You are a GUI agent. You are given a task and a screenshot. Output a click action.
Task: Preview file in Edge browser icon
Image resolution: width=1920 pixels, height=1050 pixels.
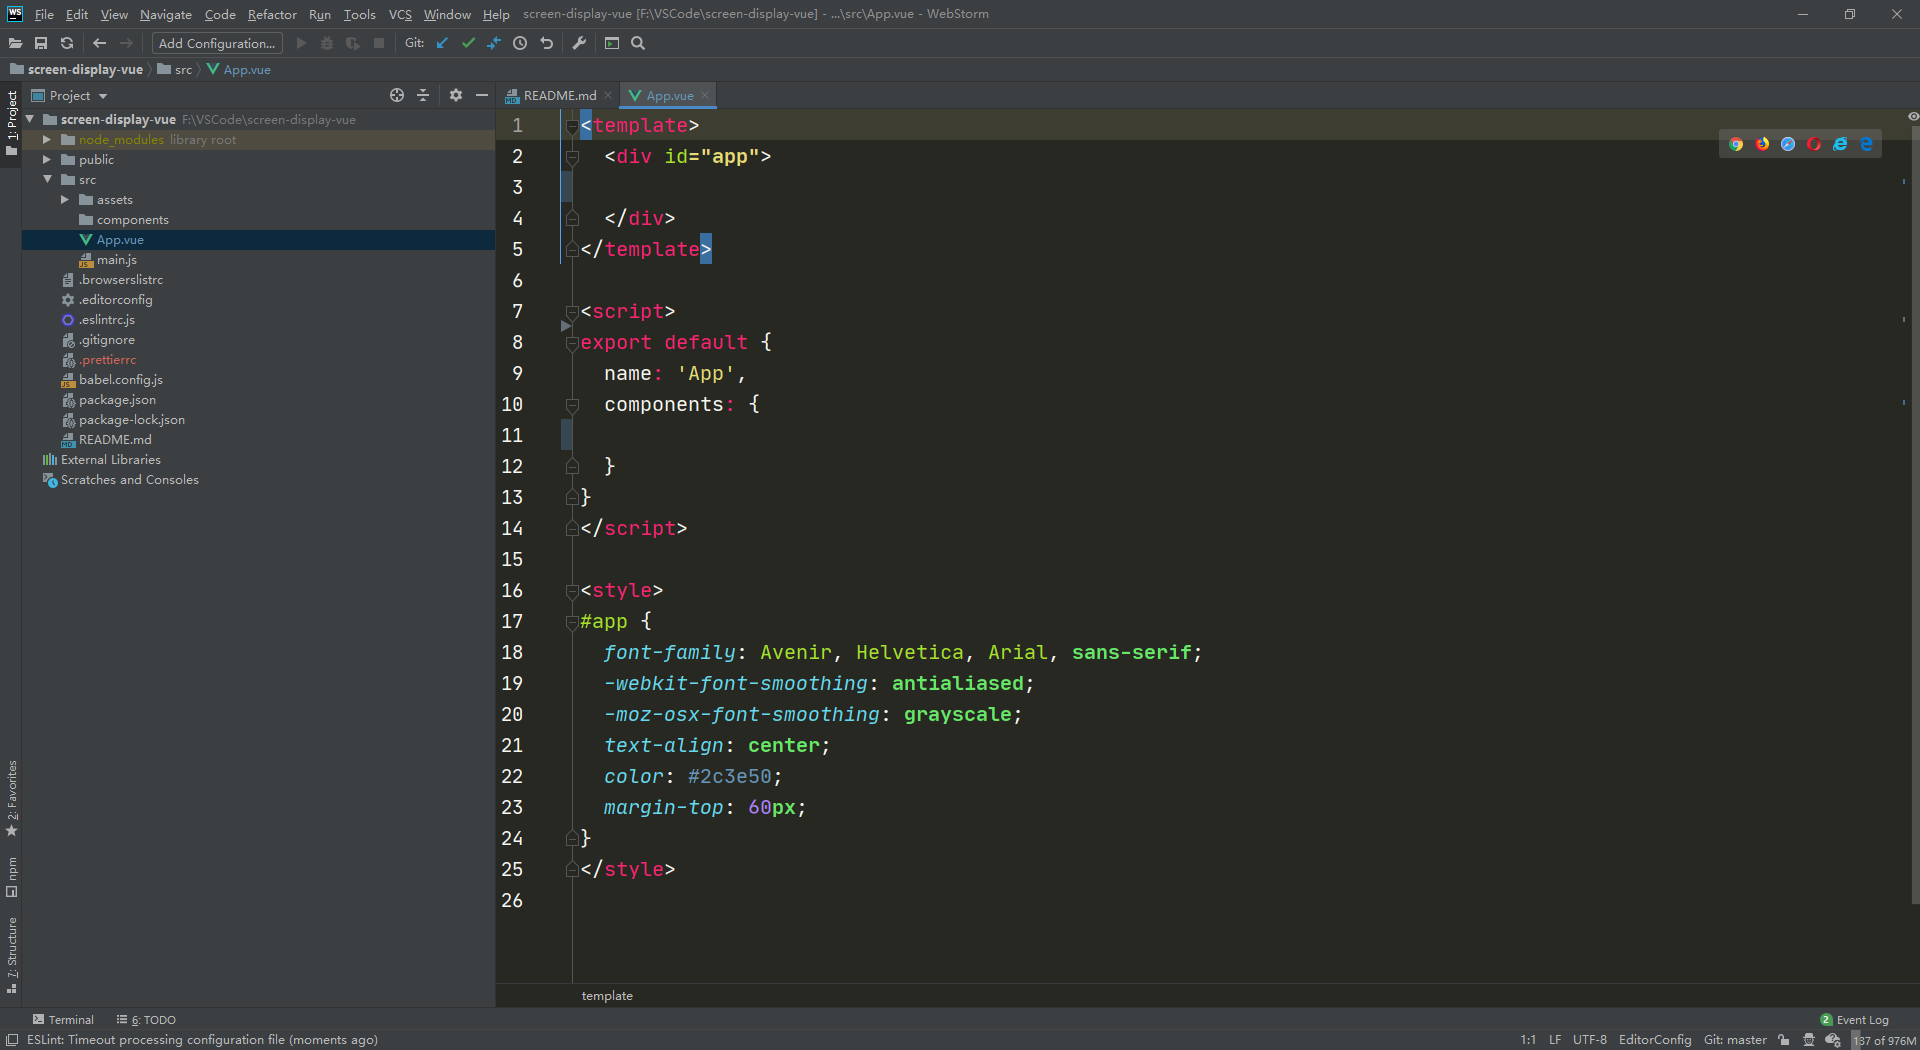click(1866, 144)
